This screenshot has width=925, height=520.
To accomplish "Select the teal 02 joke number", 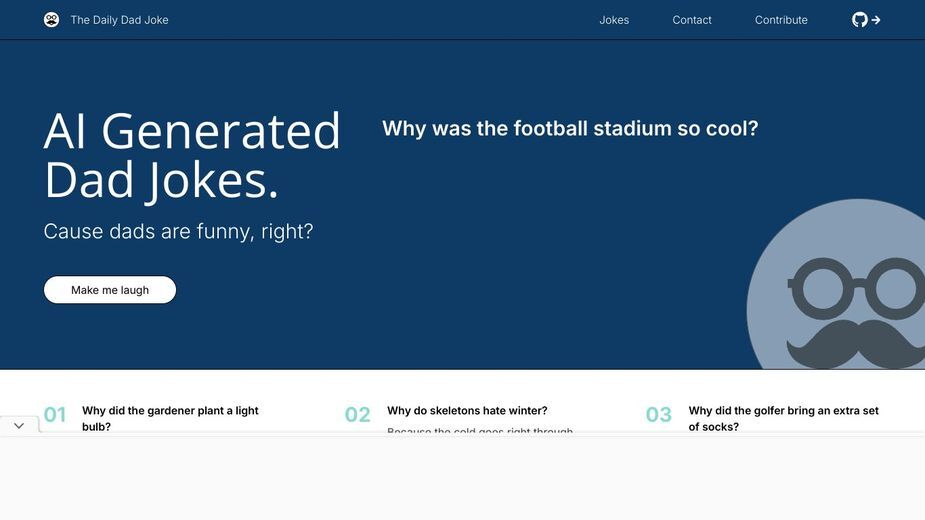I will 357,414.
